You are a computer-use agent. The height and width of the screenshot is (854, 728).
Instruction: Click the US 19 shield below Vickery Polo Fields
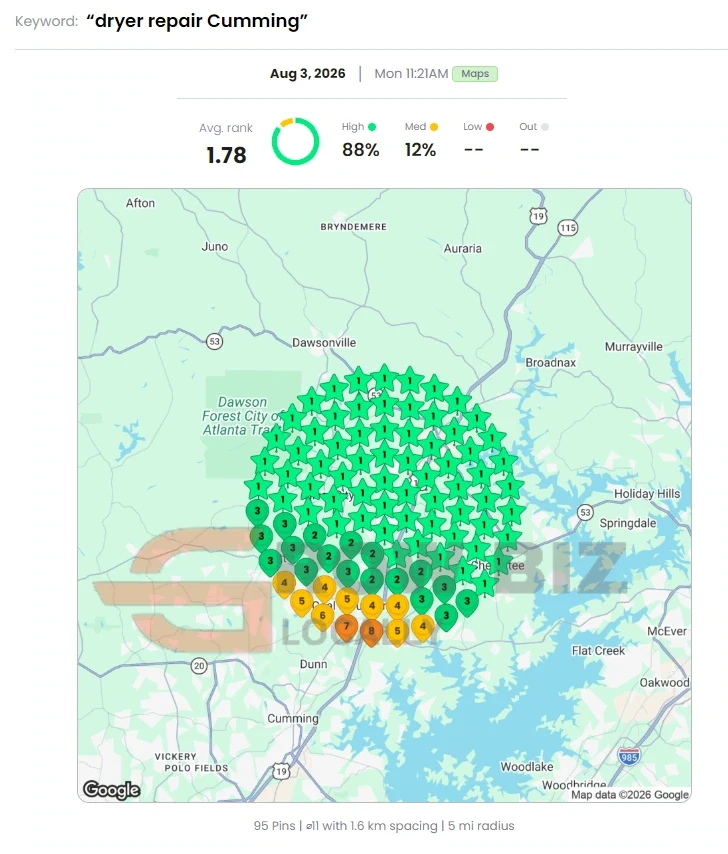pos(281,771)
